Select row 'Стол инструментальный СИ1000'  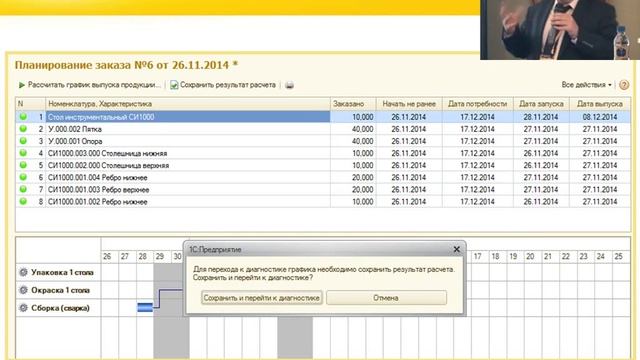(x=323, y=117)
